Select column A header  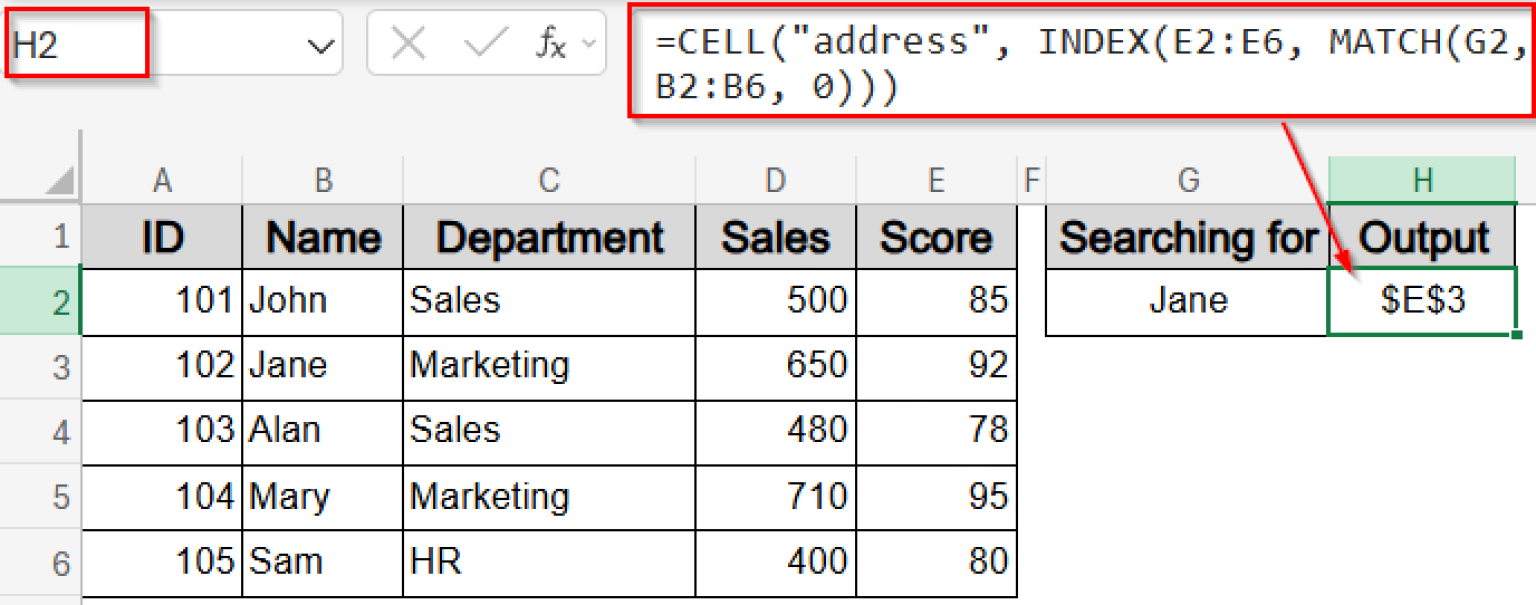162,180
